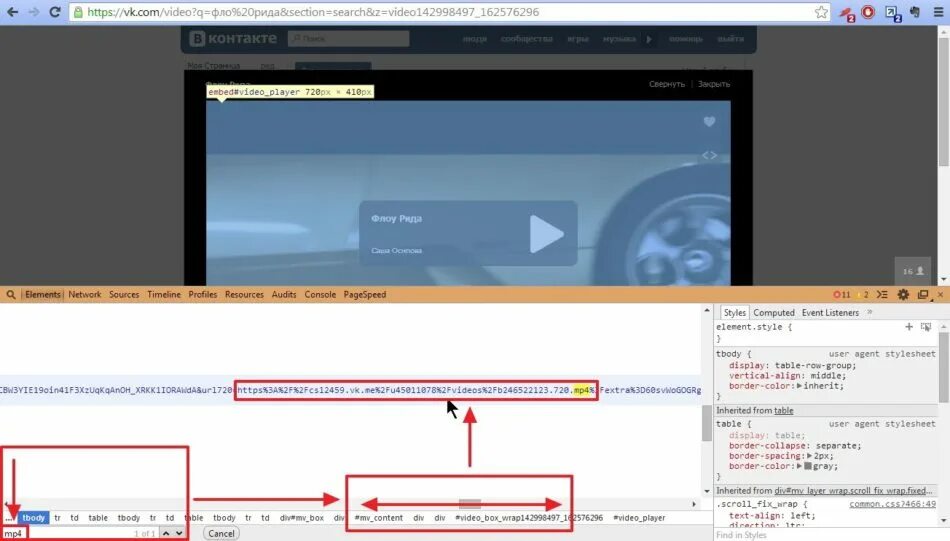Open the PageSpeed panel tab

[x=365, y=294]
